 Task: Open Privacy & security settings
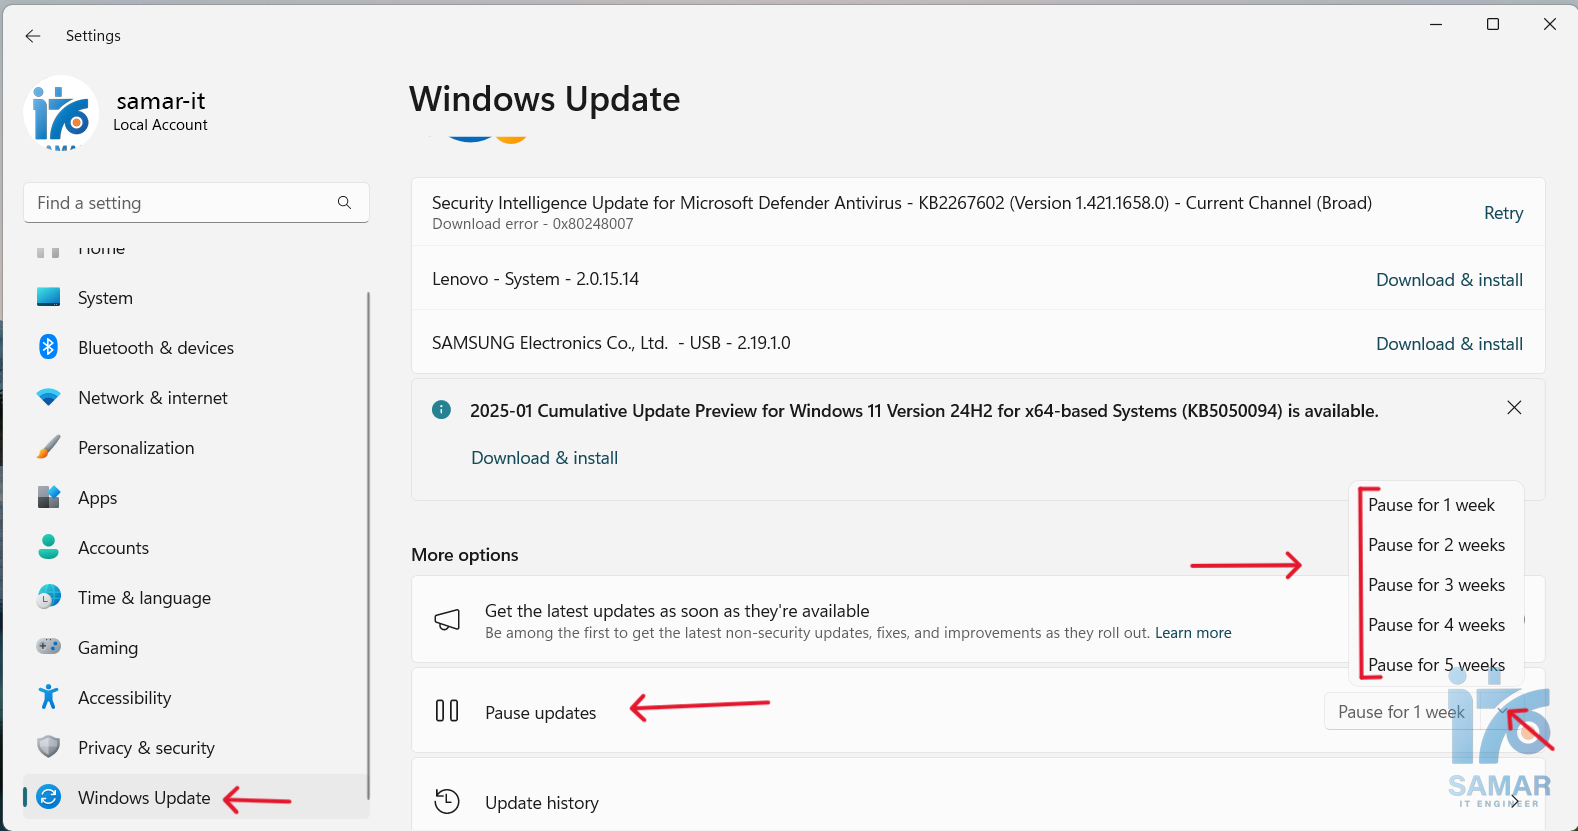tap(146, 748)
